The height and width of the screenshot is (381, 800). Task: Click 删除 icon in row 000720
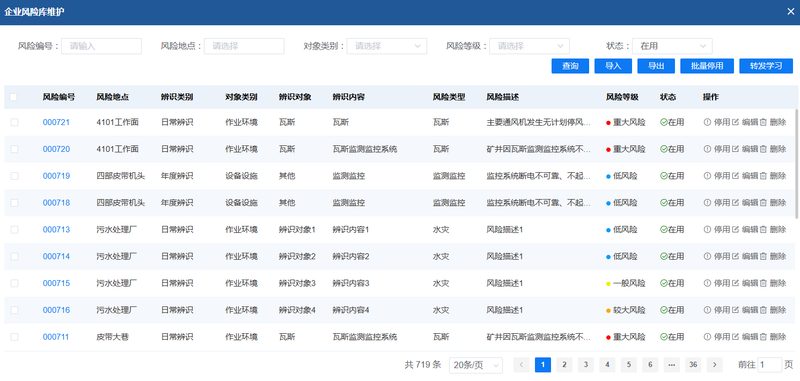click(763, 149)
